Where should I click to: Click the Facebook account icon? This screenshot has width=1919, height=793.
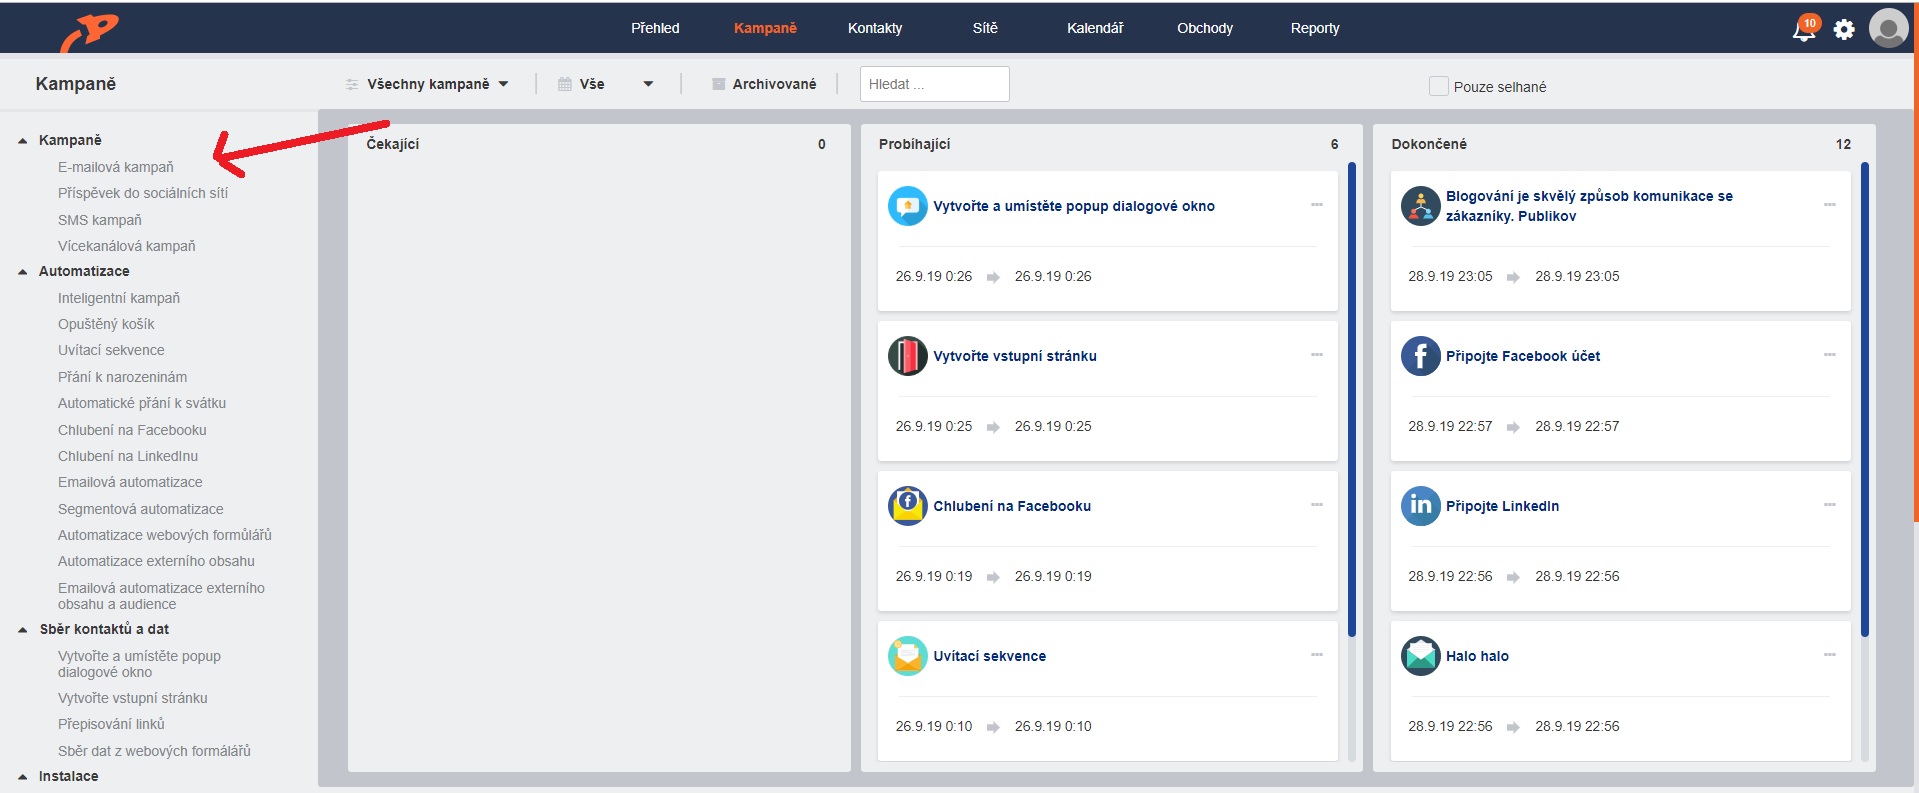click(1420, 356)
